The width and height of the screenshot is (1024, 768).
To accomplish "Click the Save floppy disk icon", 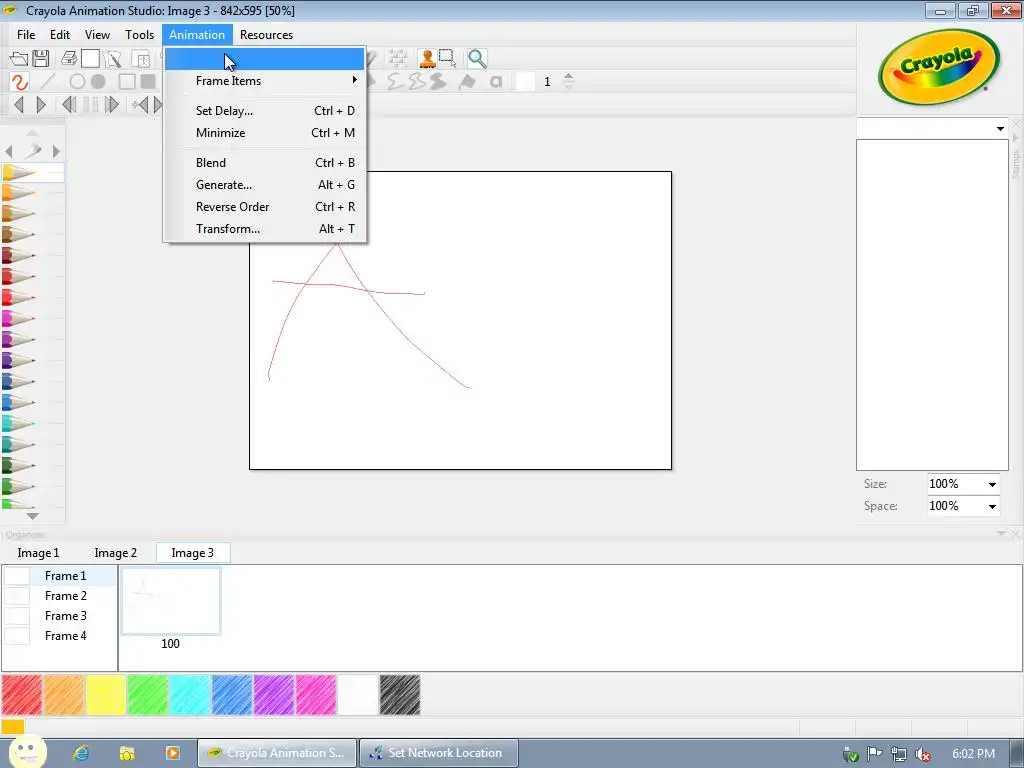I will (x=40, y=59).
